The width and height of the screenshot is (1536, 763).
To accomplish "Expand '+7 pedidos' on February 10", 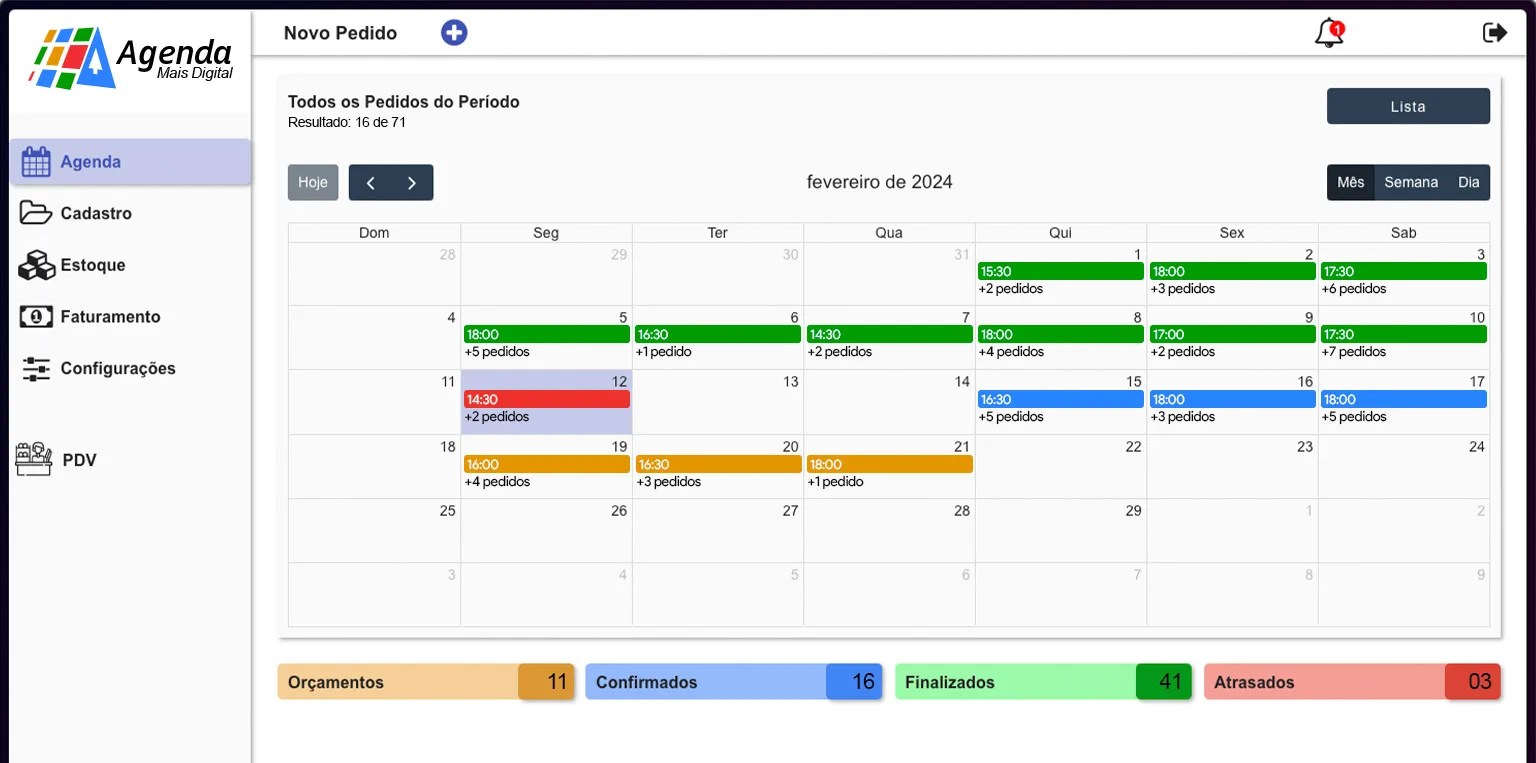I will [x=1353, y=352].
